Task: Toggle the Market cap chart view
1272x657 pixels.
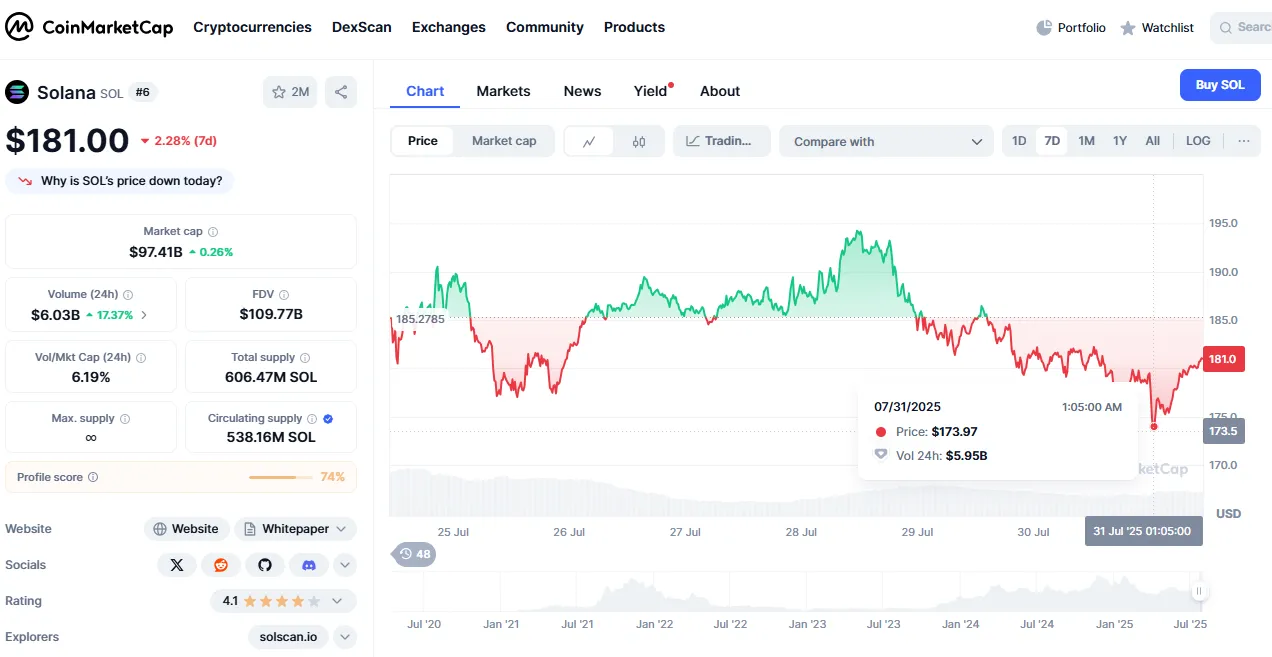Action: pyautogui.click(x=504, y=141)
